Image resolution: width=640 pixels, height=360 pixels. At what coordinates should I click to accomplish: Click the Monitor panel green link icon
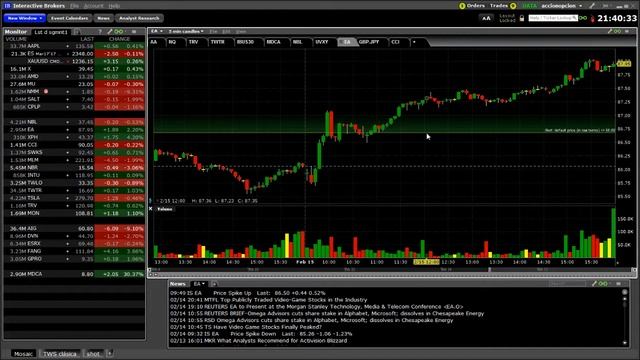(x=118, y=32)
